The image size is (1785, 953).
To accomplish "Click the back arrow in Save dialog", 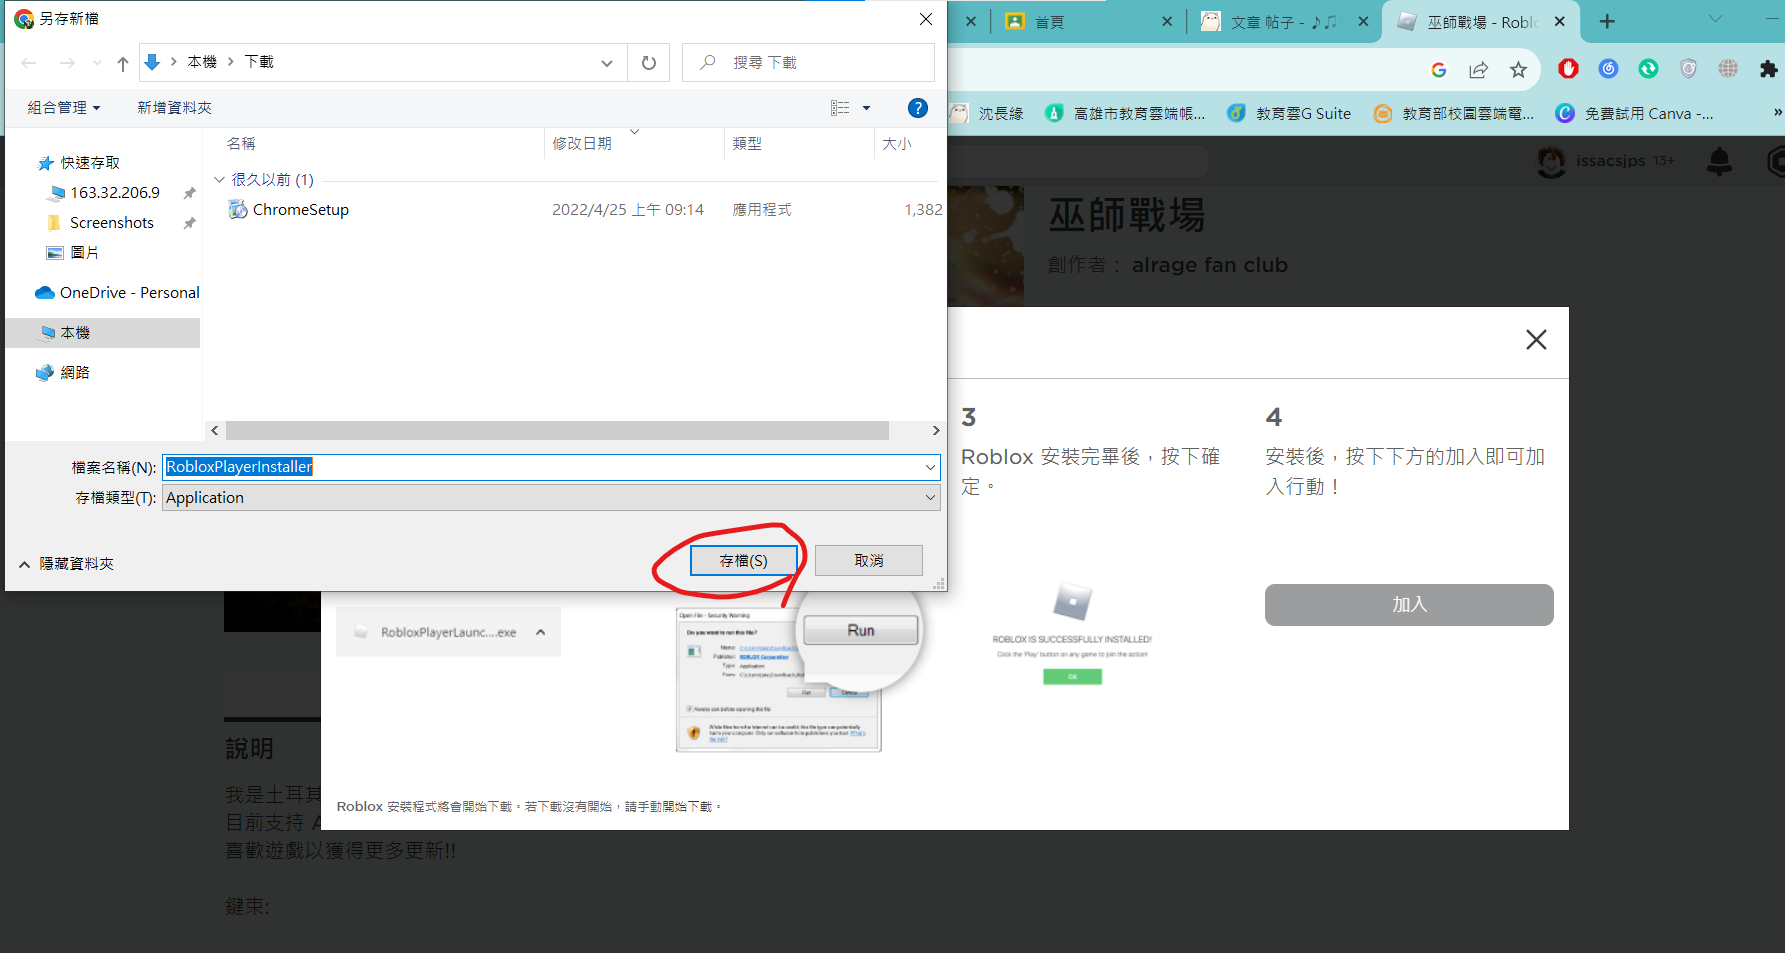I will click(x=29, y=63).
